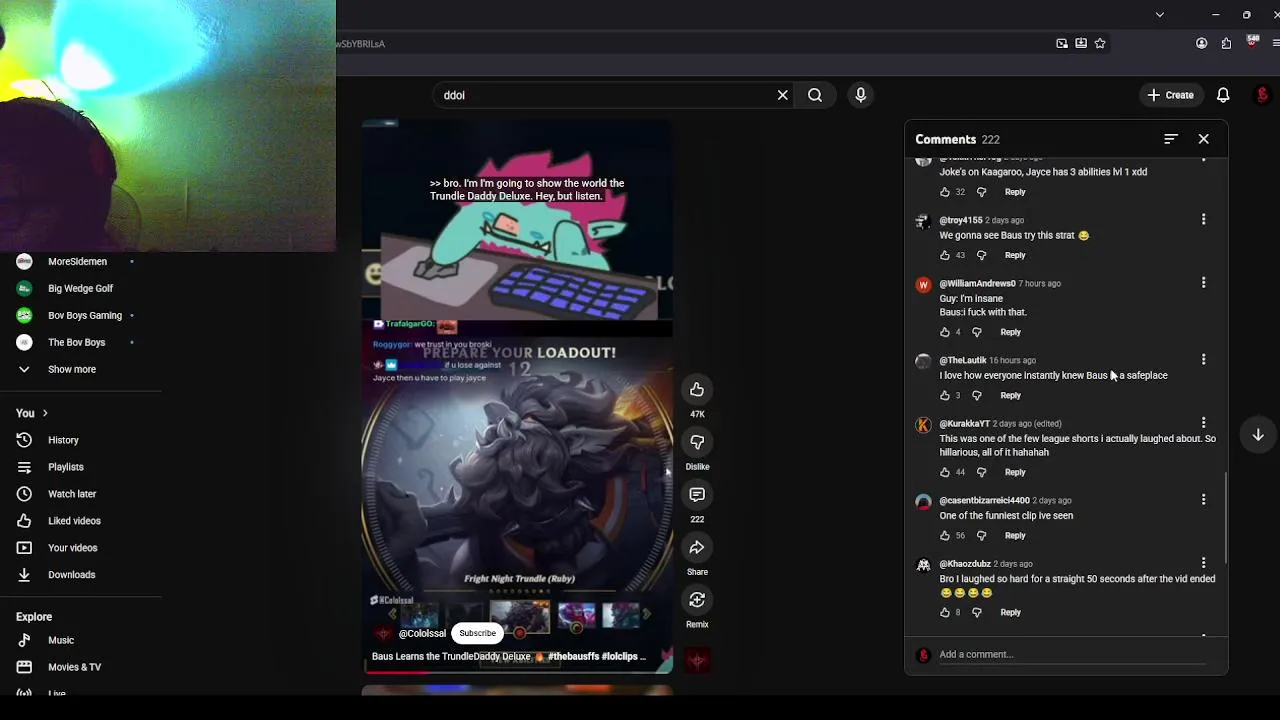Like the Shorts video (47K)
Viewport: 1280px width, 720px height.
click(x=697, y=389)
